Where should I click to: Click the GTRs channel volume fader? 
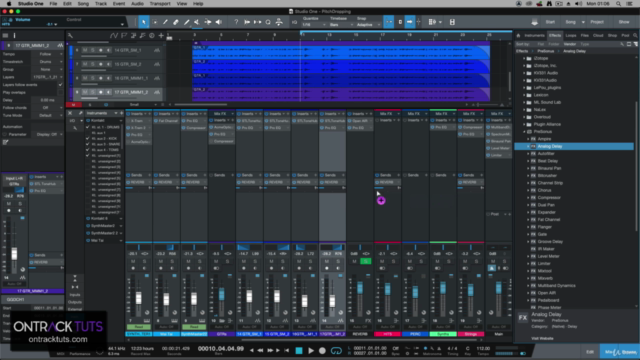coord(222,295)
